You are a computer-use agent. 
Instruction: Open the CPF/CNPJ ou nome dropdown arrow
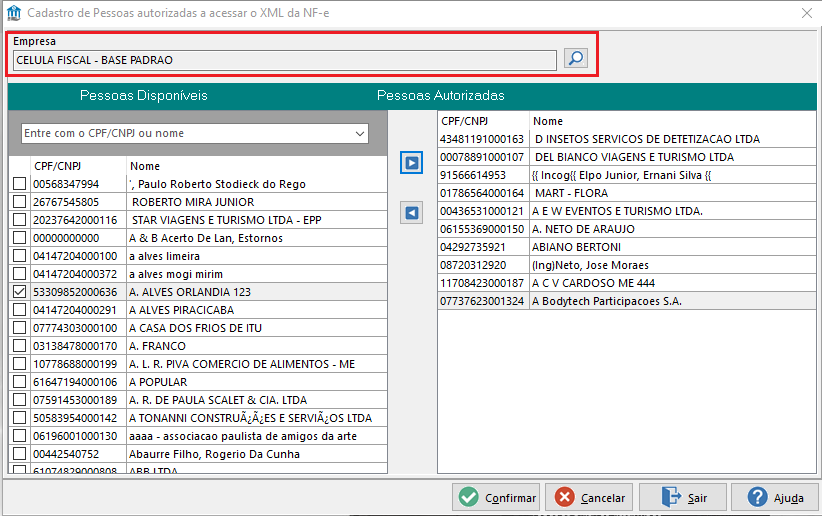[360, 134]
